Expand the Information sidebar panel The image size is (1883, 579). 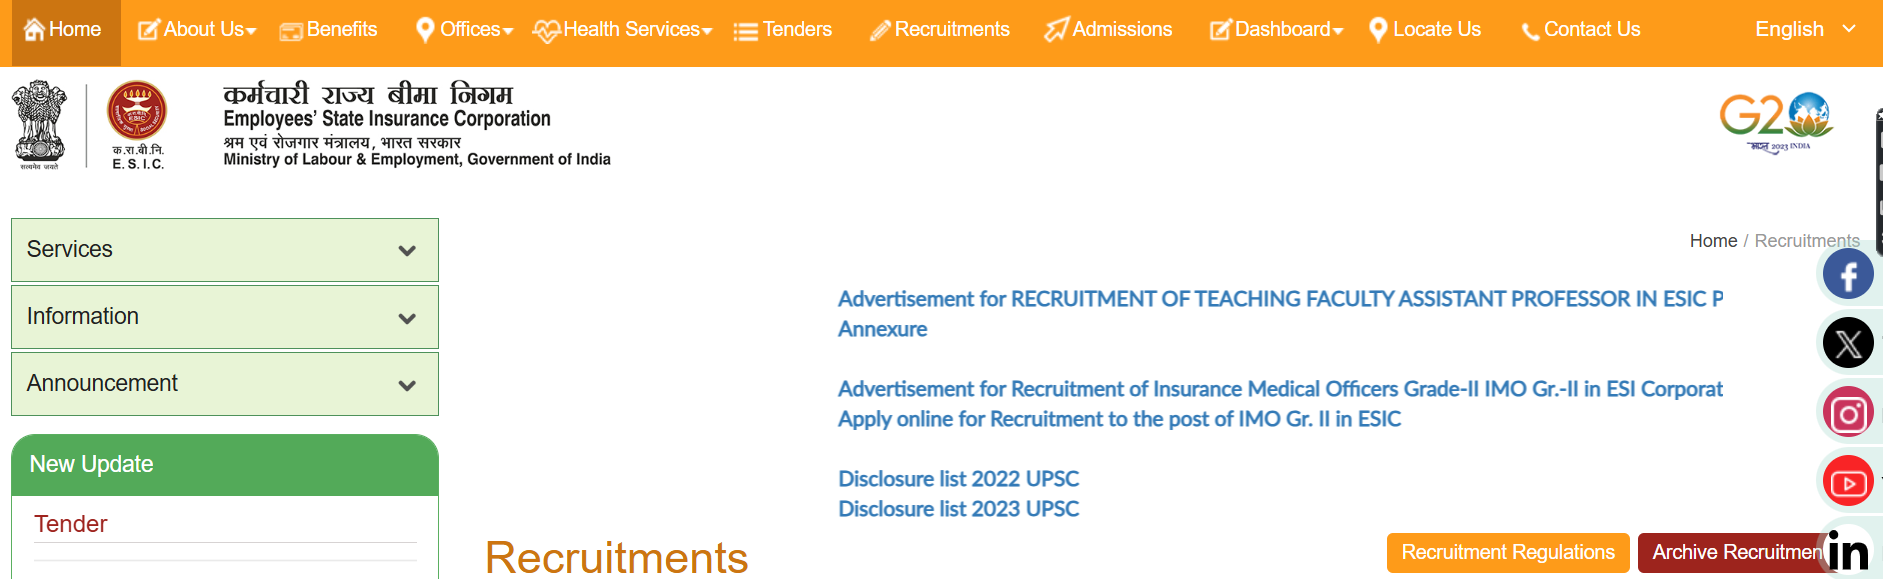225,317
